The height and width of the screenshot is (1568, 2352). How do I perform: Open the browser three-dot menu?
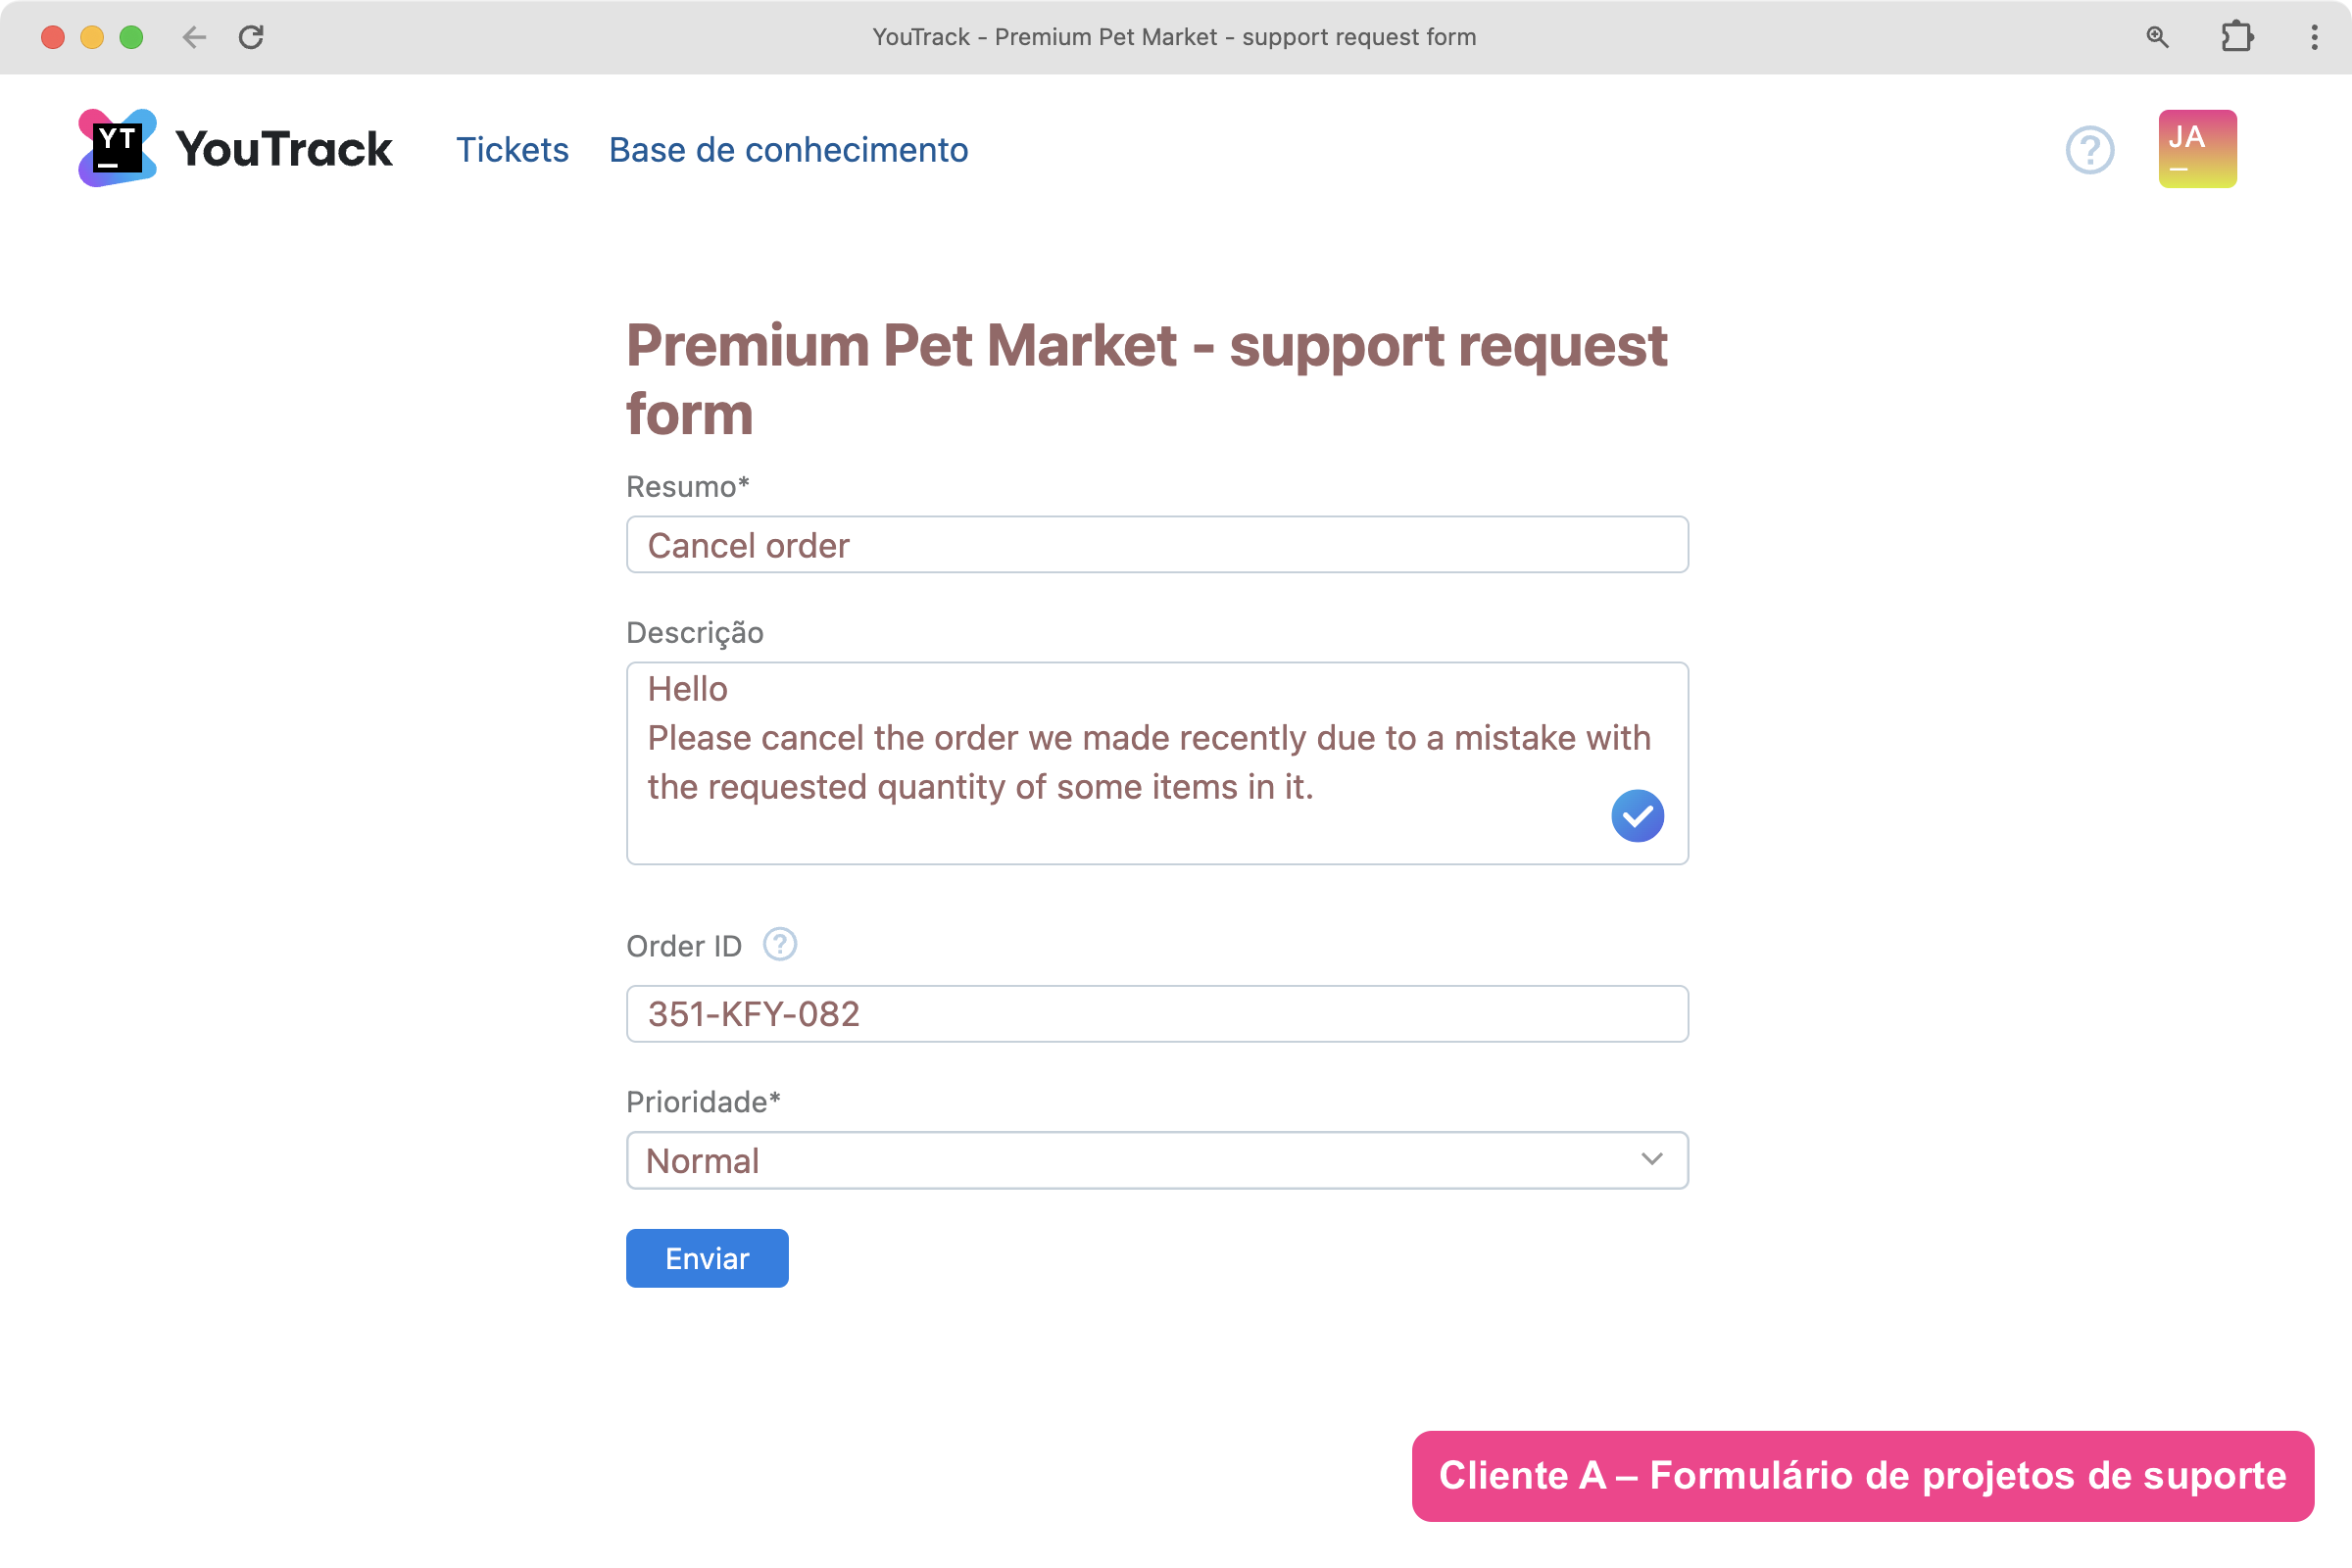(x=2313, y=37)
